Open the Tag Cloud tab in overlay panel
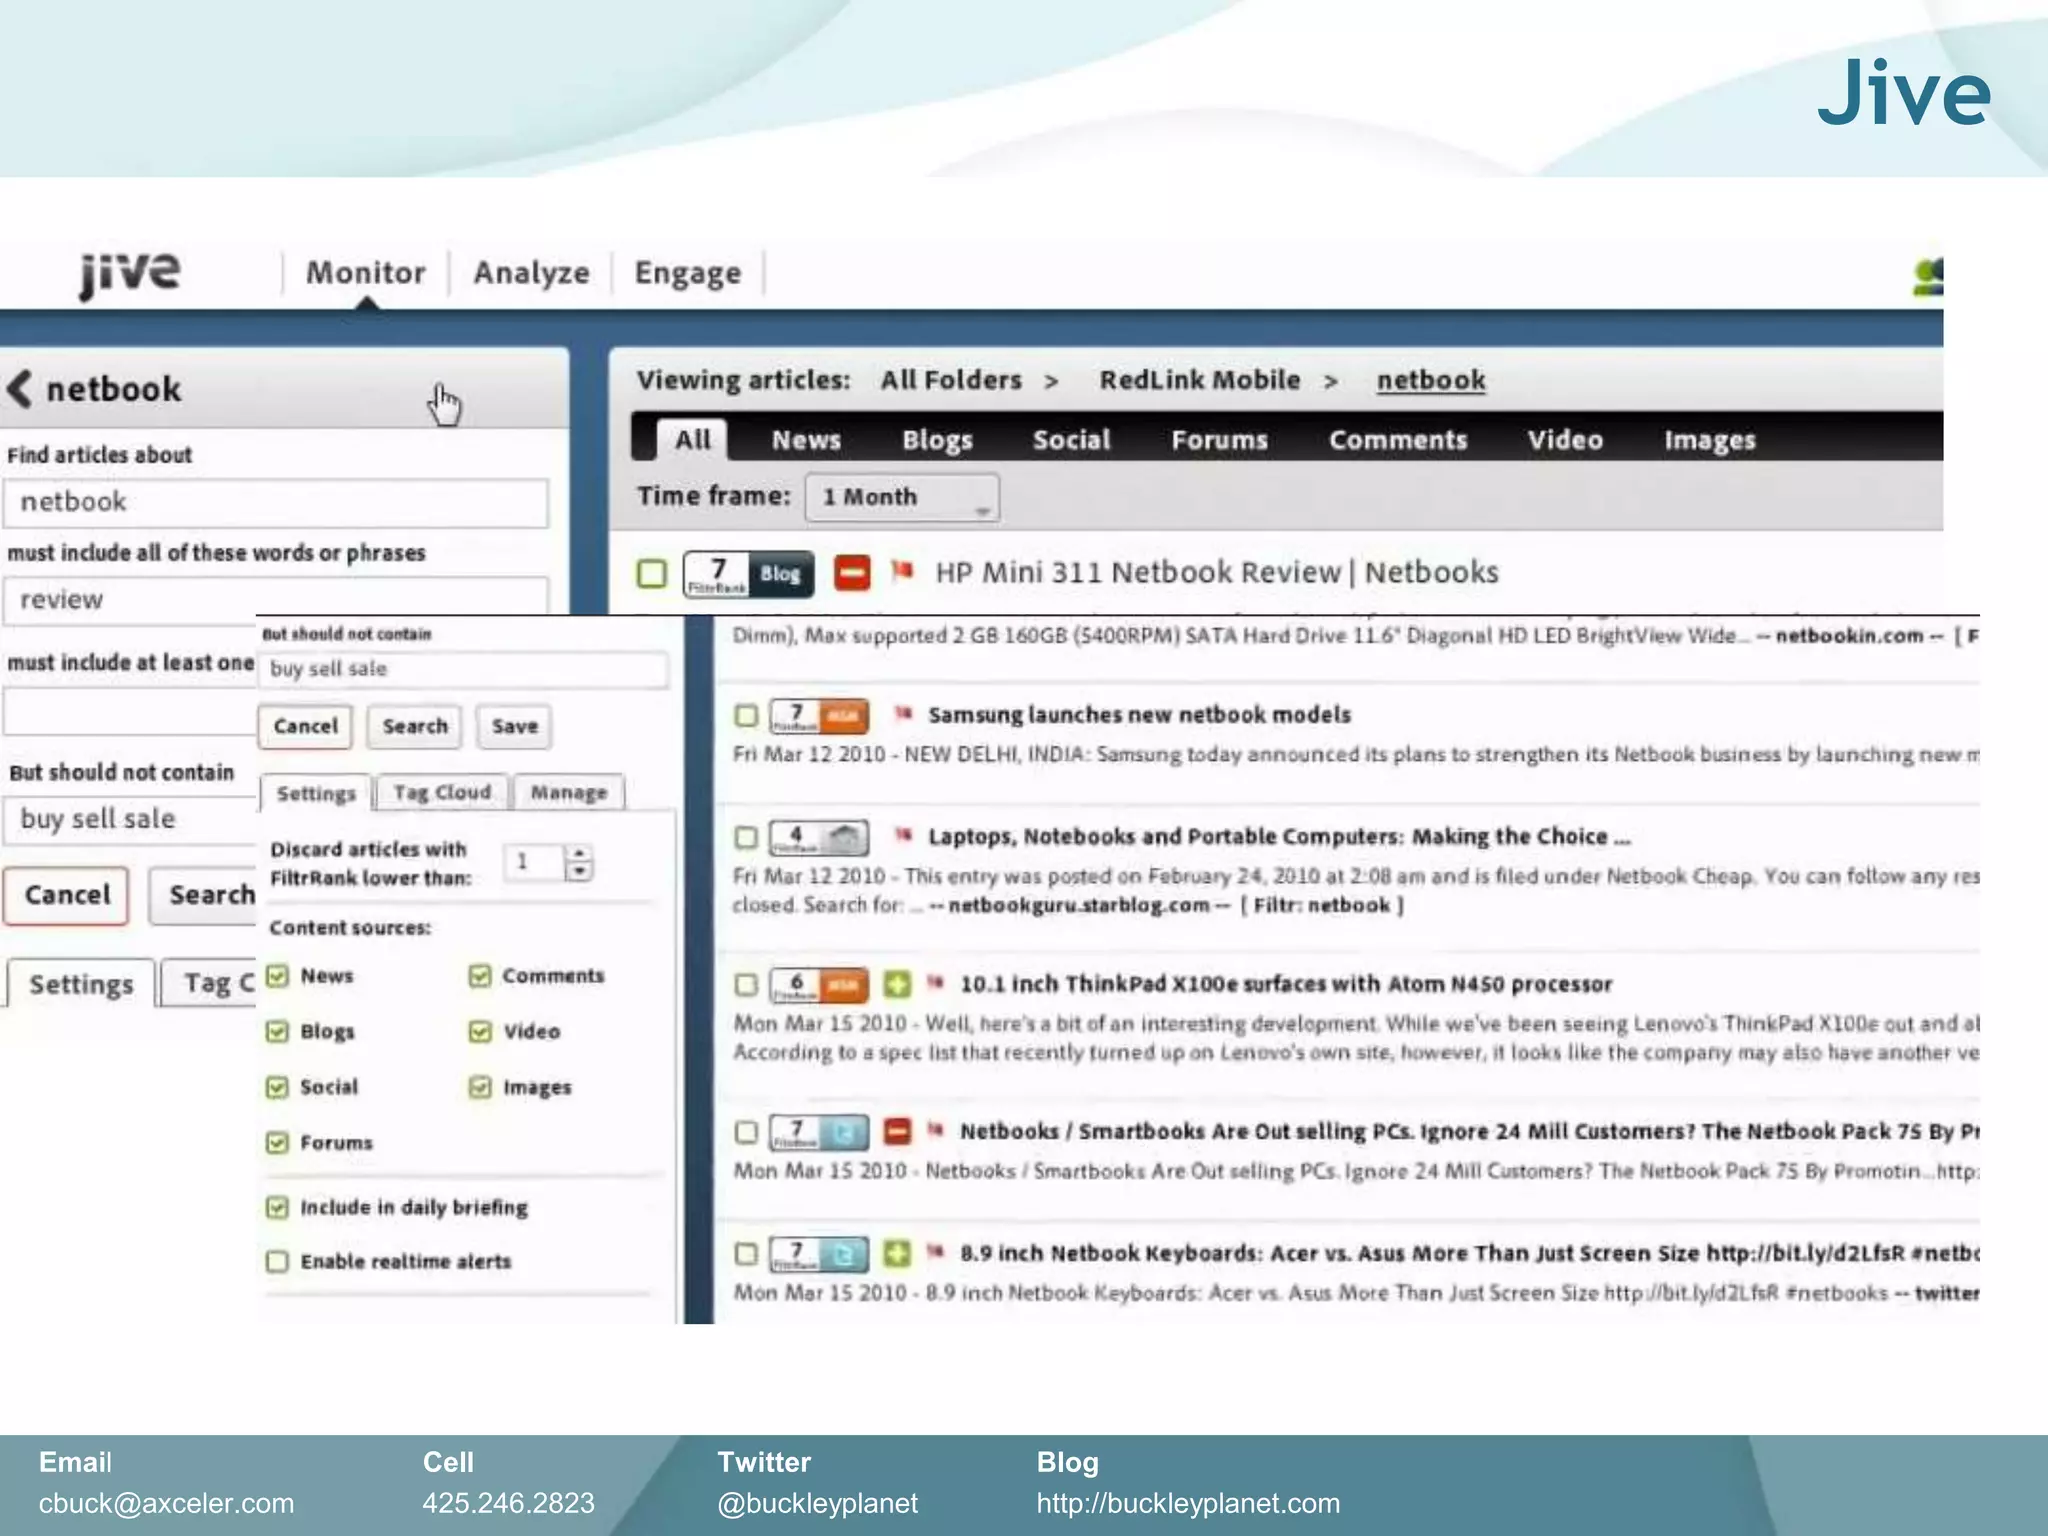The width and height of the screenshot is (2048, 1536). point(442,792)
